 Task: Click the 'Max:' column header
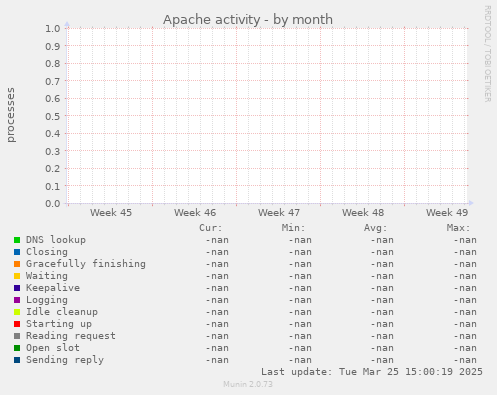tap(458, 228)
